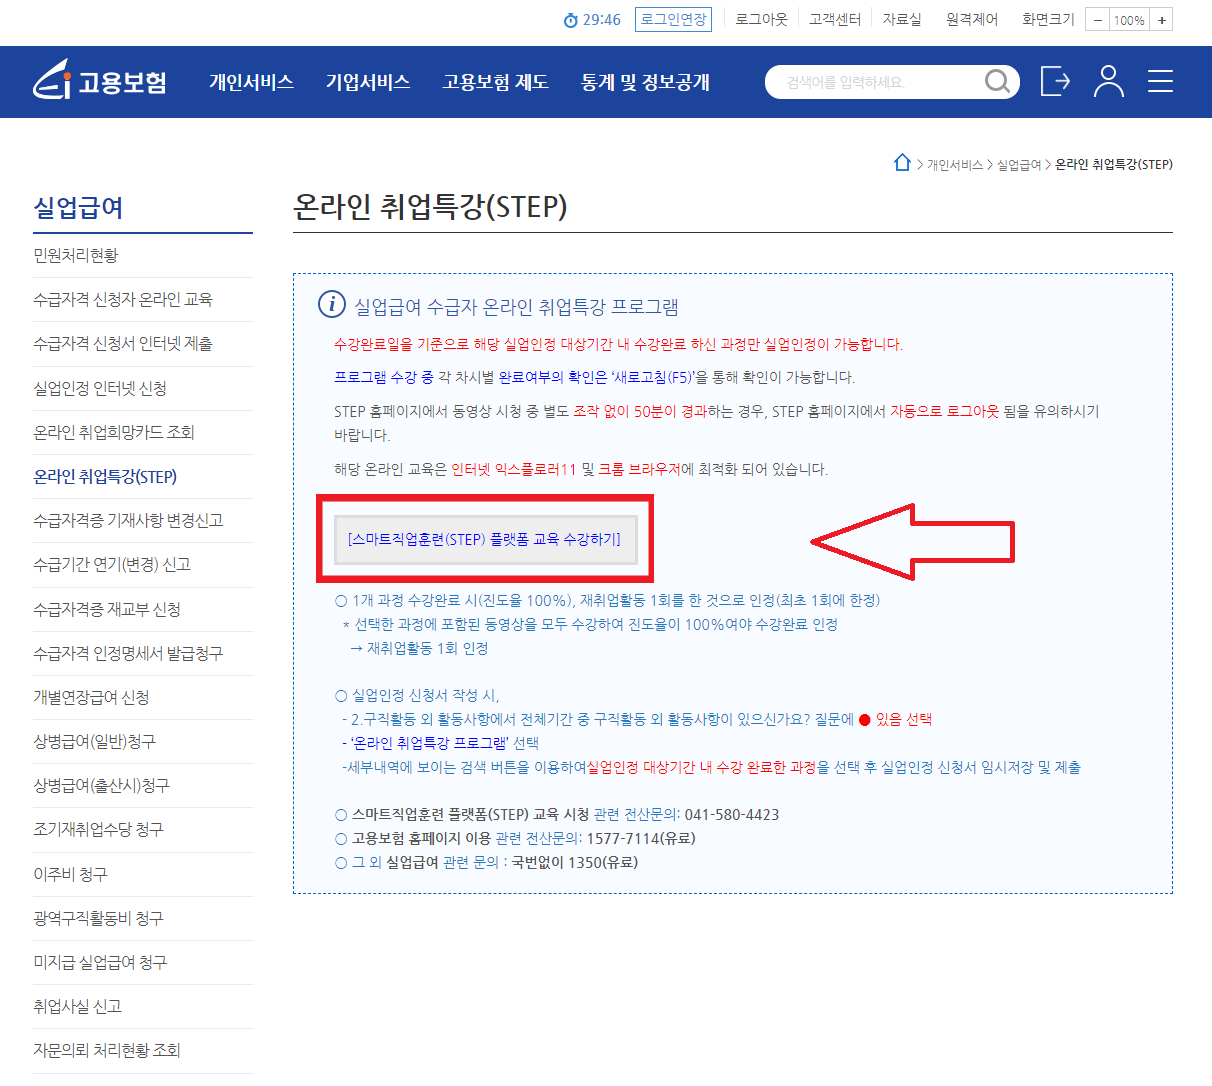Viewport: 1212px width, 1086px height.
Task: Open the 통계 및 정보공개 menu
Action: [x=645, y=82]
